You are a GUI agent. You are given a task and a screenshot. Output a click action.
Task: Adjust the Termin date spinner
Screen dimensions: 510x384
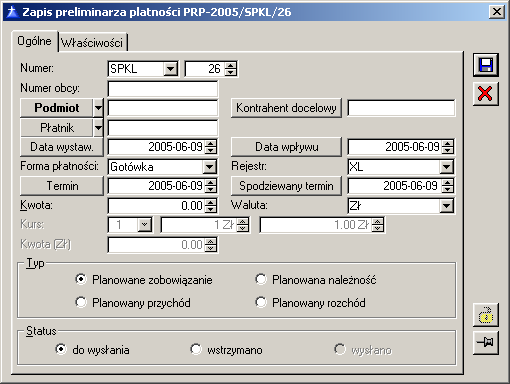click(210, 186)
